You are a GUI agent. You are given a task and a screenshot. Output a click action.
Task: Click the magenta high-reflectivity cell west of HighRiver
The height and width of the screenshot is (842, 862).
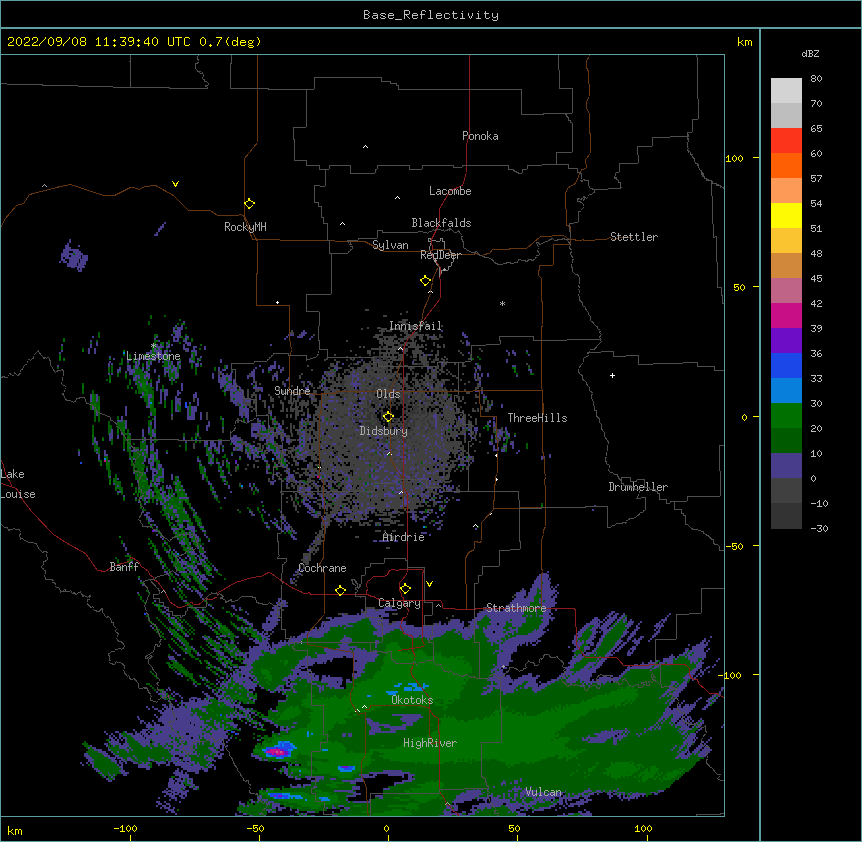277,751
